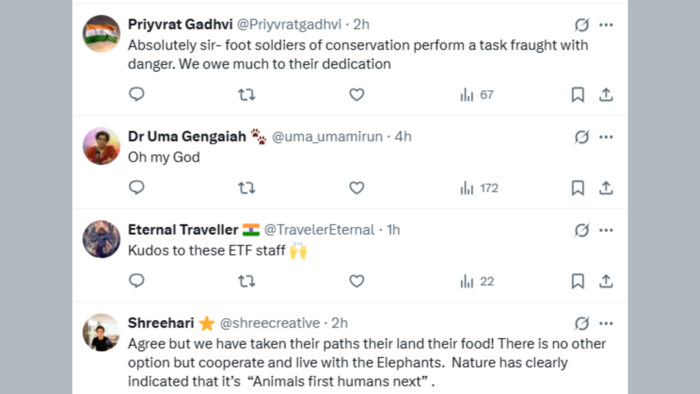
Task: Like the 'Kudos to these ETF staff' tweet
Action: [x=357, y=281]
